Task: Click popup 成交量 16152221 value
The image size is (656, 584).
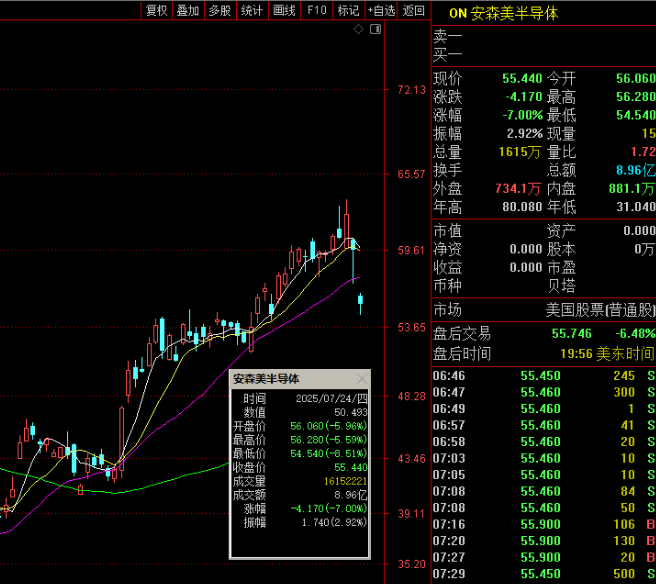Action: [x=346, y=481]
